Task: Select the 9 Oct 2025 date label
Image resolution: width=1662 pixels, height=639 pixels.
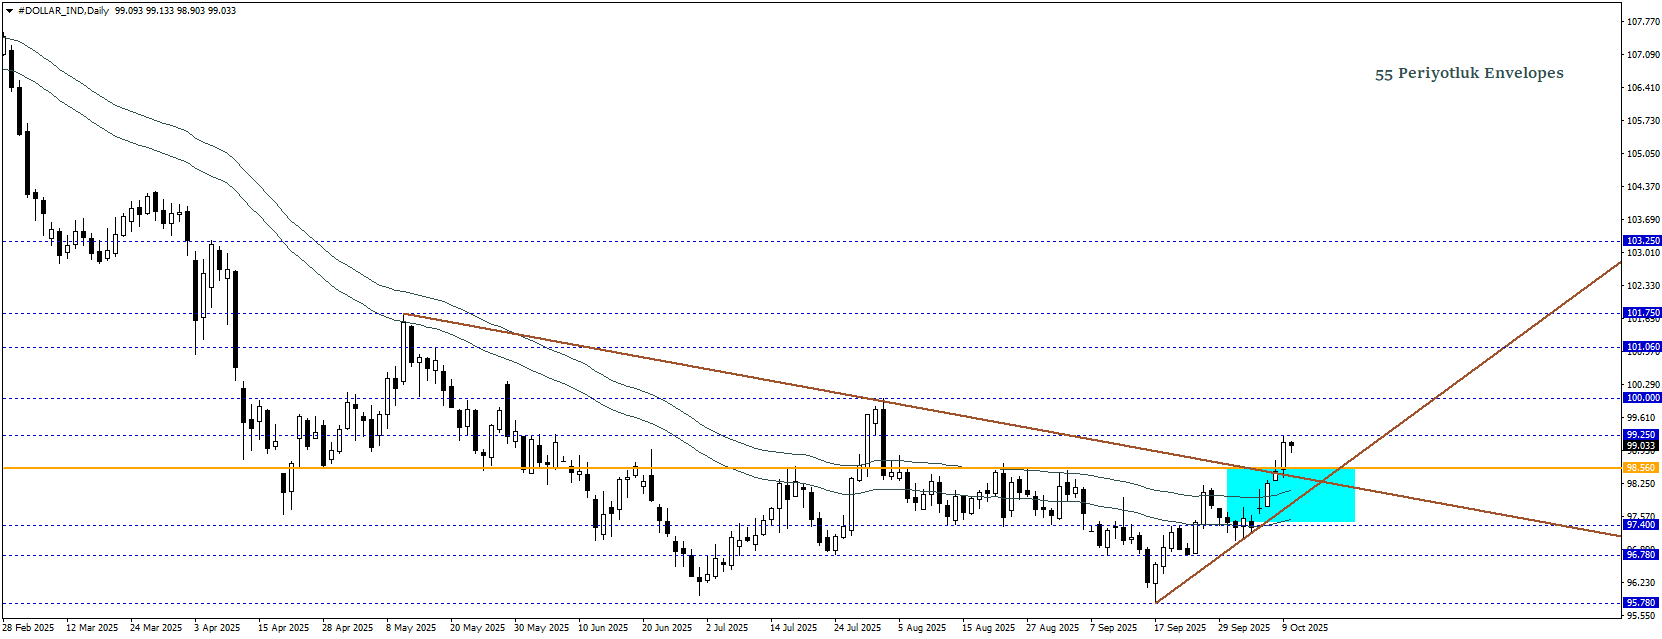Action: click(1305, 628)
